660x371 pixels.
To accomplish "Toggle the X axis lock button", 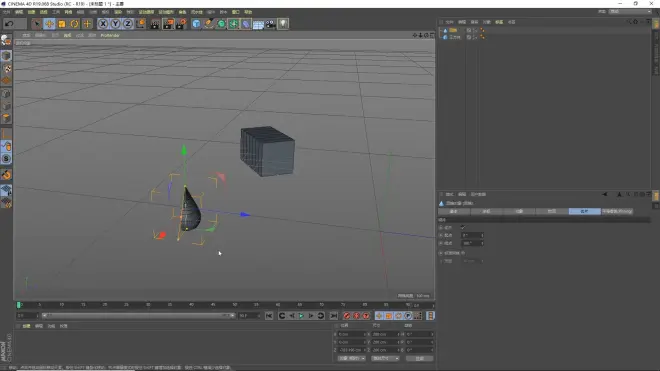I will point(103,24).
